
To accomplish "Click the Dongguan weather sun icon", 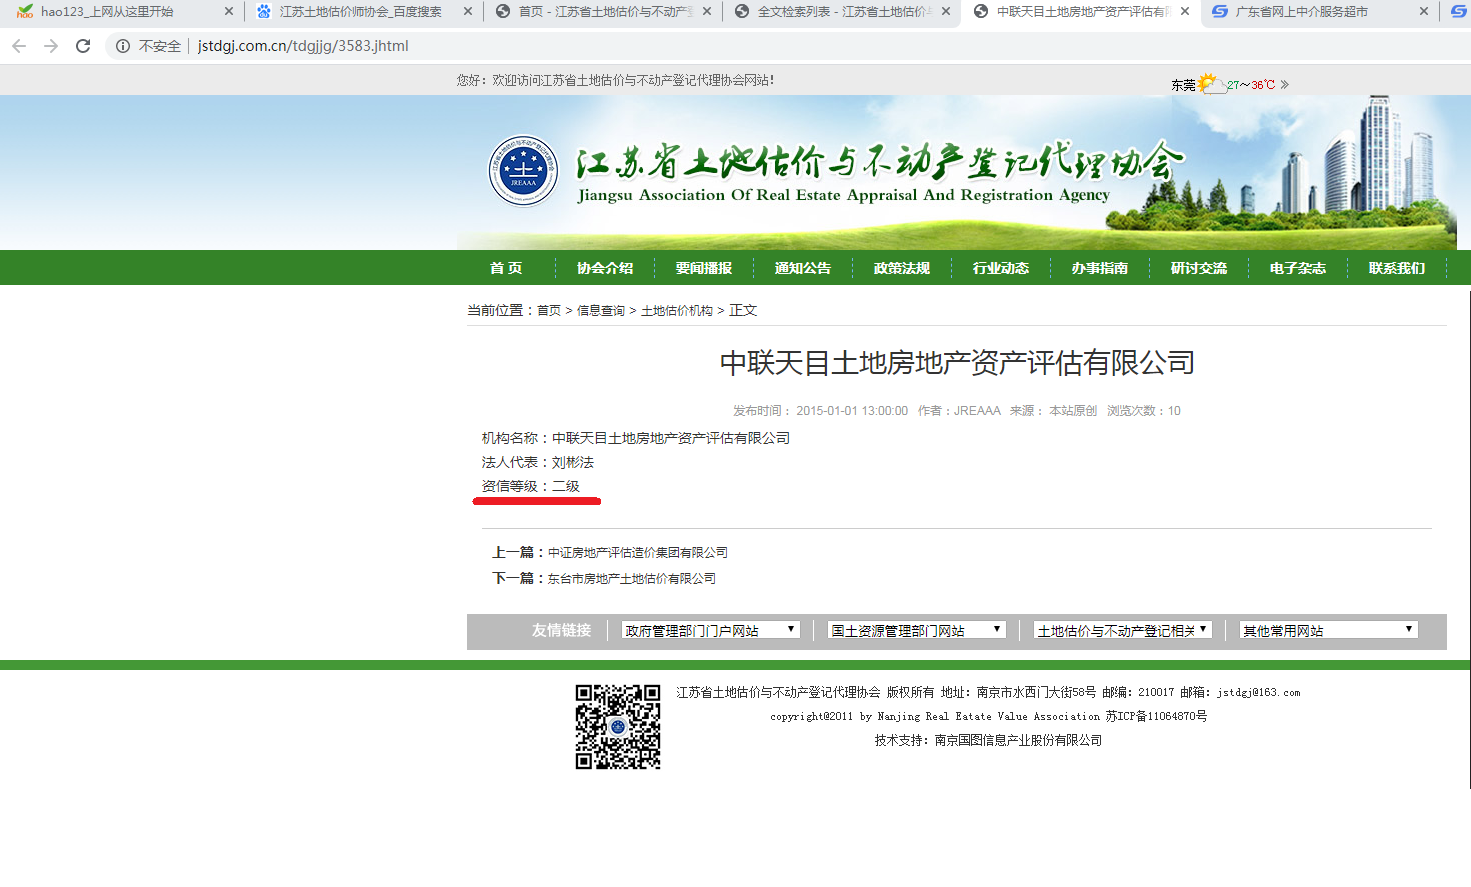I will (x=1209, y=83).
